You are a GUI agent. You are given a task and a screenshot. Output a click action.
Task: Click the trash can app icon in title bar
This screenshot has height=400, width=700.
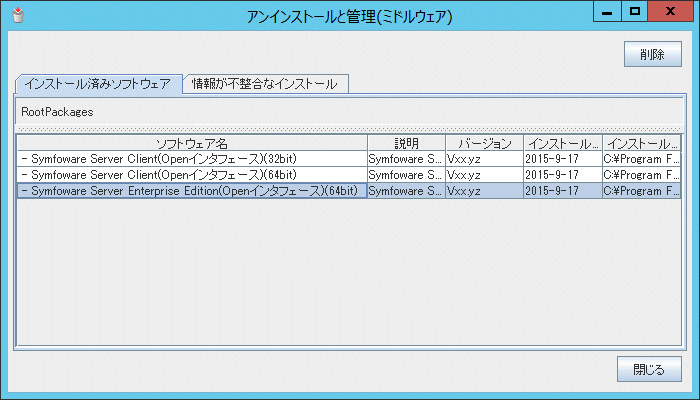click(18, 15)
